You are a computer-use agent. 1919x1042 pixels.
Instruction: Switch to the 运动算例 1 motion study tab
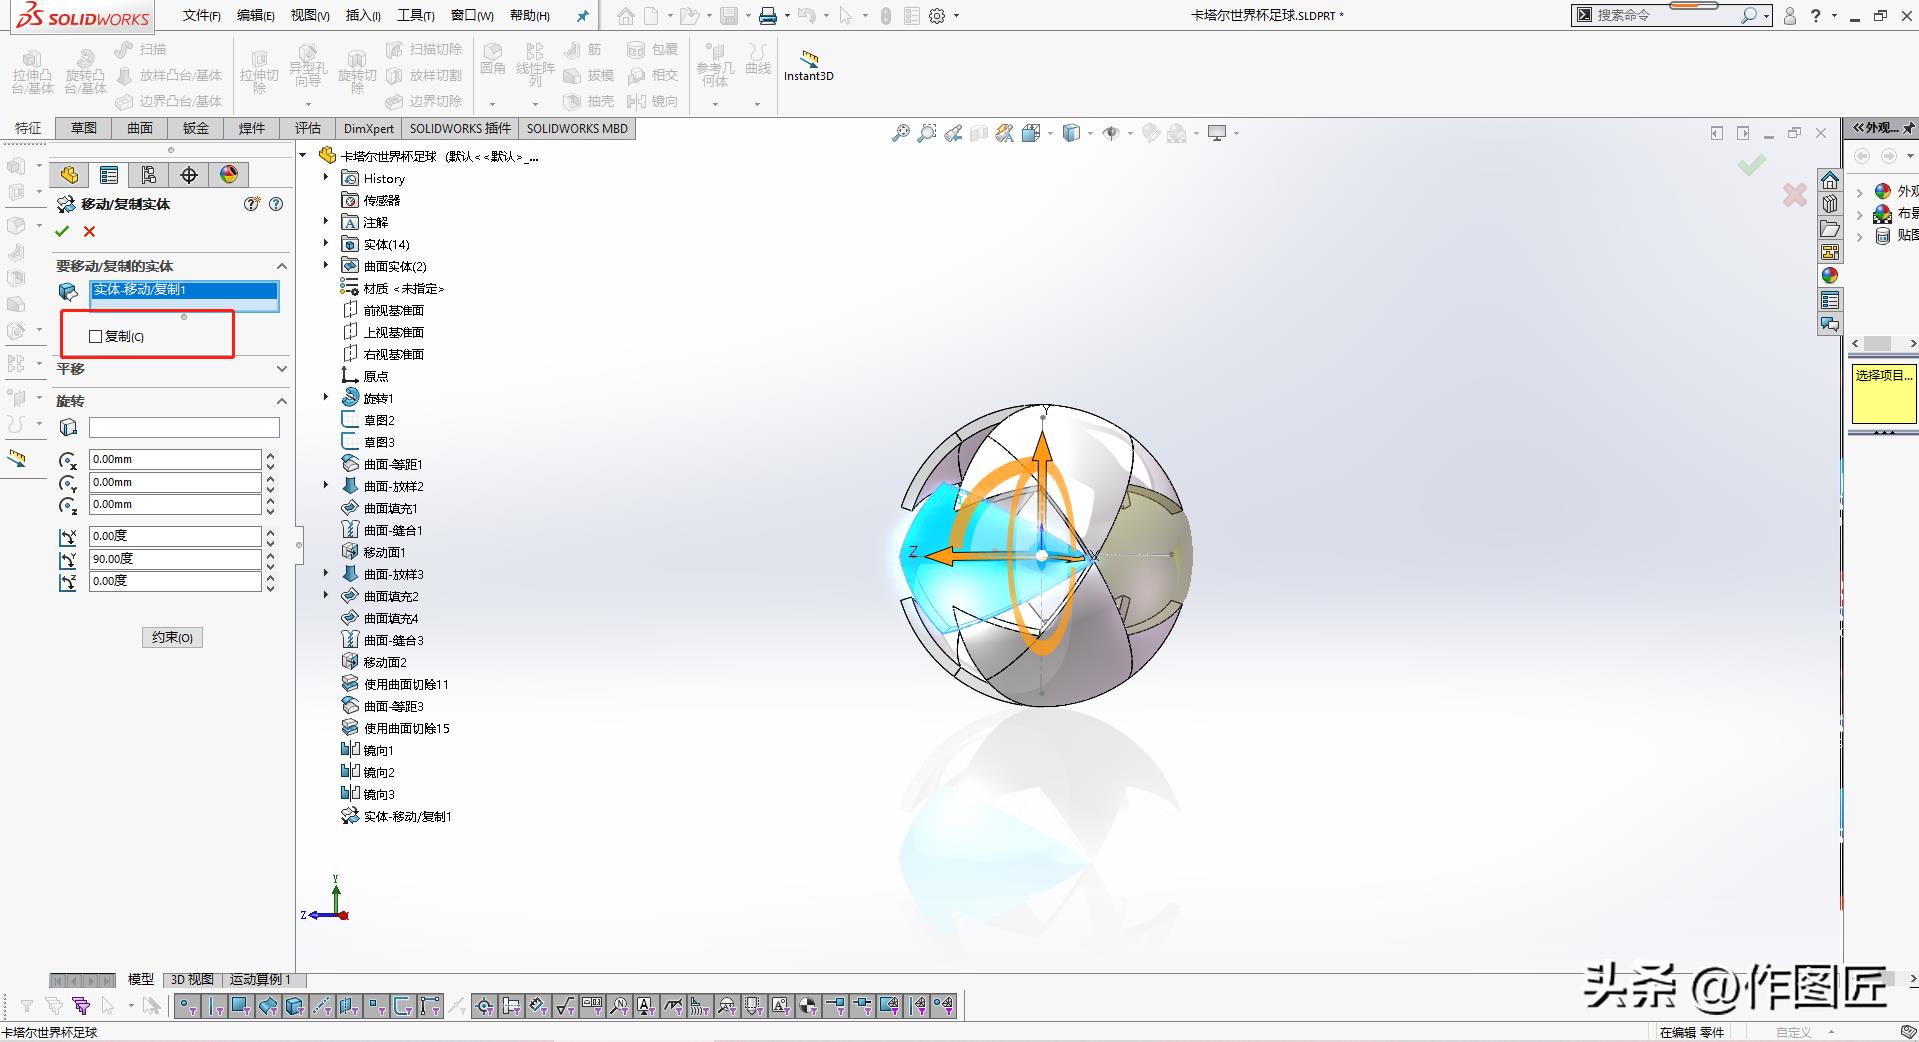point(260,979)
